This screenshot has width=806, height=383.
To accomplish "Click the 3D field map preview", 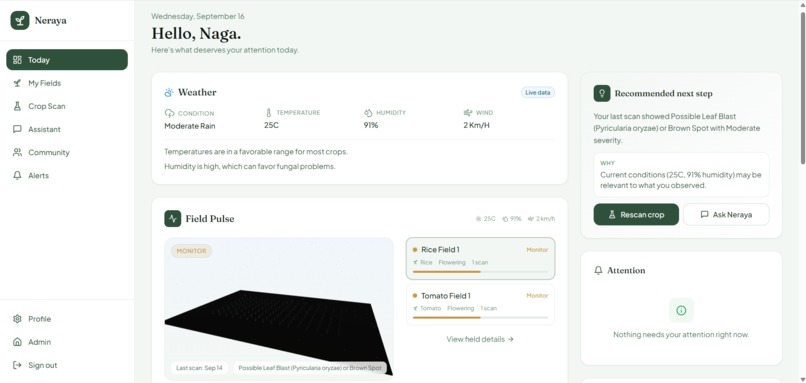I will tap(279, 308).
